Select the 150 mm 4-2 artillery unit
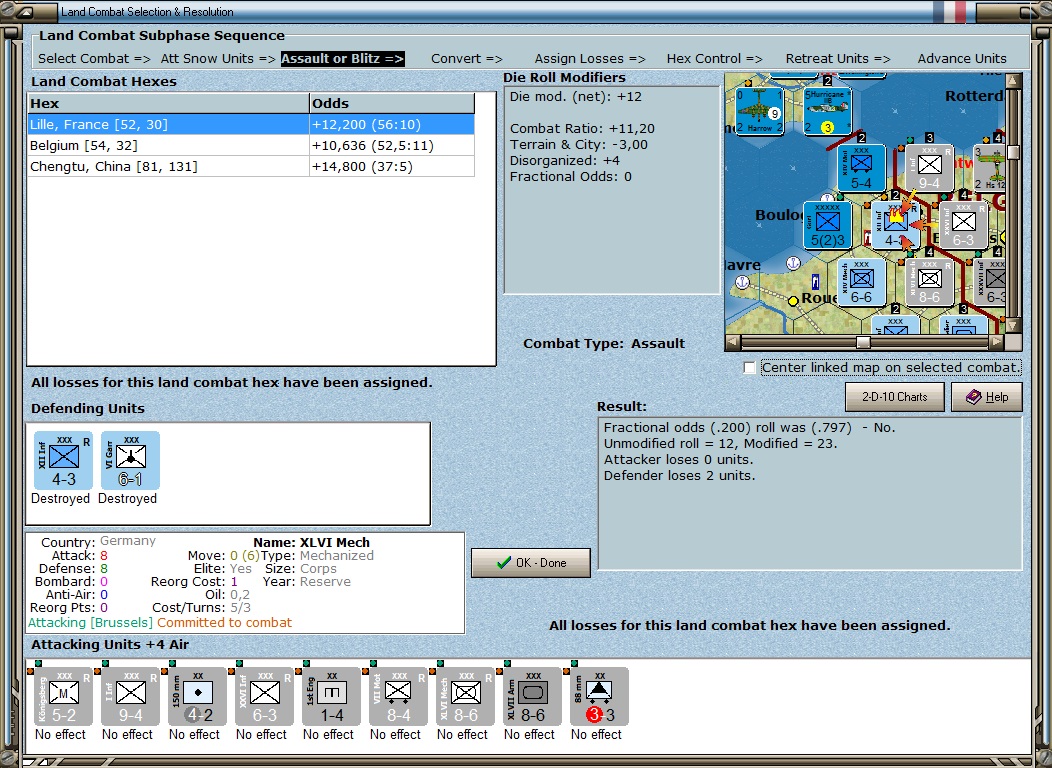The image size is (1052, 768). (197, 696)
